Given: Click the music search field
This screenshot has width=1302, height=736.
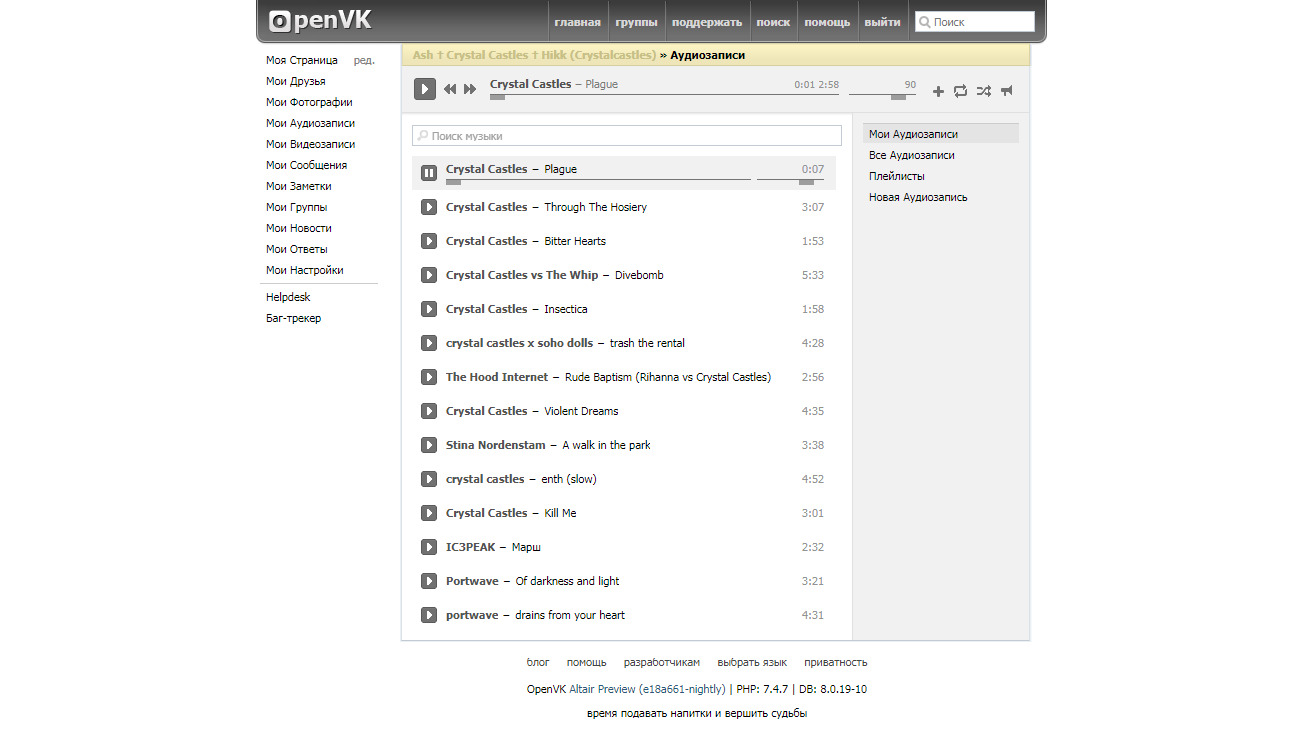Looking at the screenshot, I should click(627, 136).
